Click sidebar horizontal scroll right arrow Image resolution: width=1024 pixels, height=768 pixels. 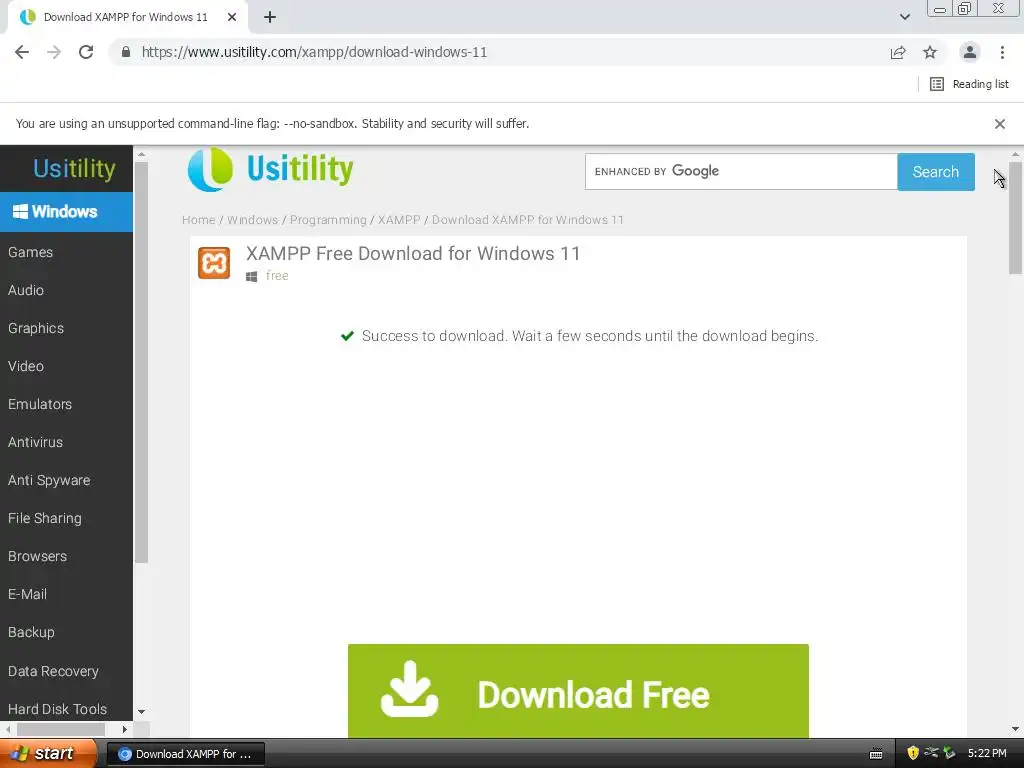pyautogui.click(x=124, y=729)
